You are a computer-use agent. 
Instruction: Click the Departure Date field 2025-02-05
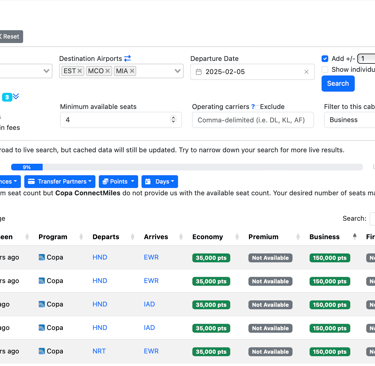(252, 72)
